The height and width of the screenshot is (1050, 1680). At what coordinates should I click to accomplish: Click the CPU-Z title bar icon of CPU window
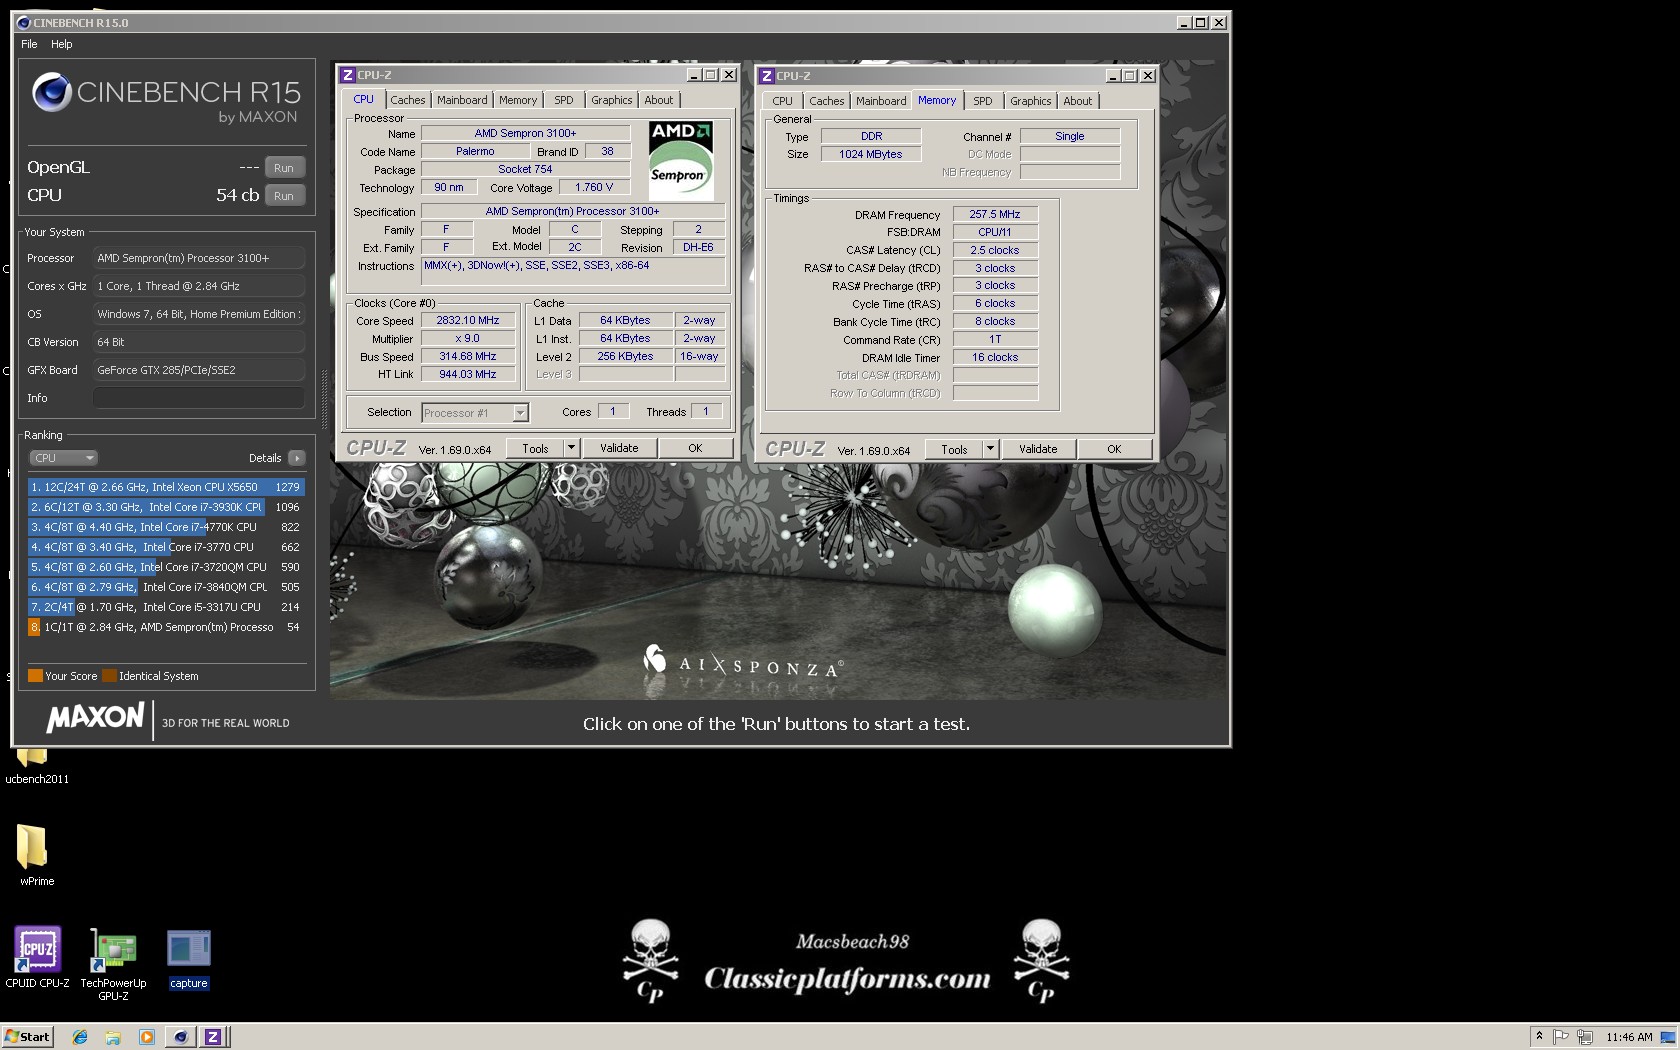point(347,75)
